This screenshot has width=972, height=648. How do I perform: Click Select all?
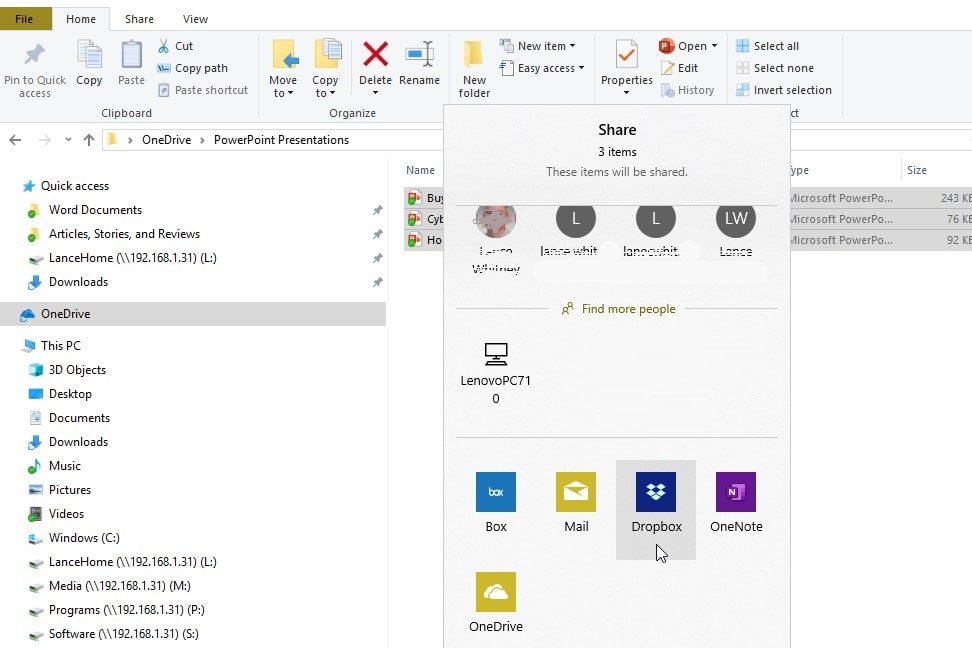click(767, 46)
